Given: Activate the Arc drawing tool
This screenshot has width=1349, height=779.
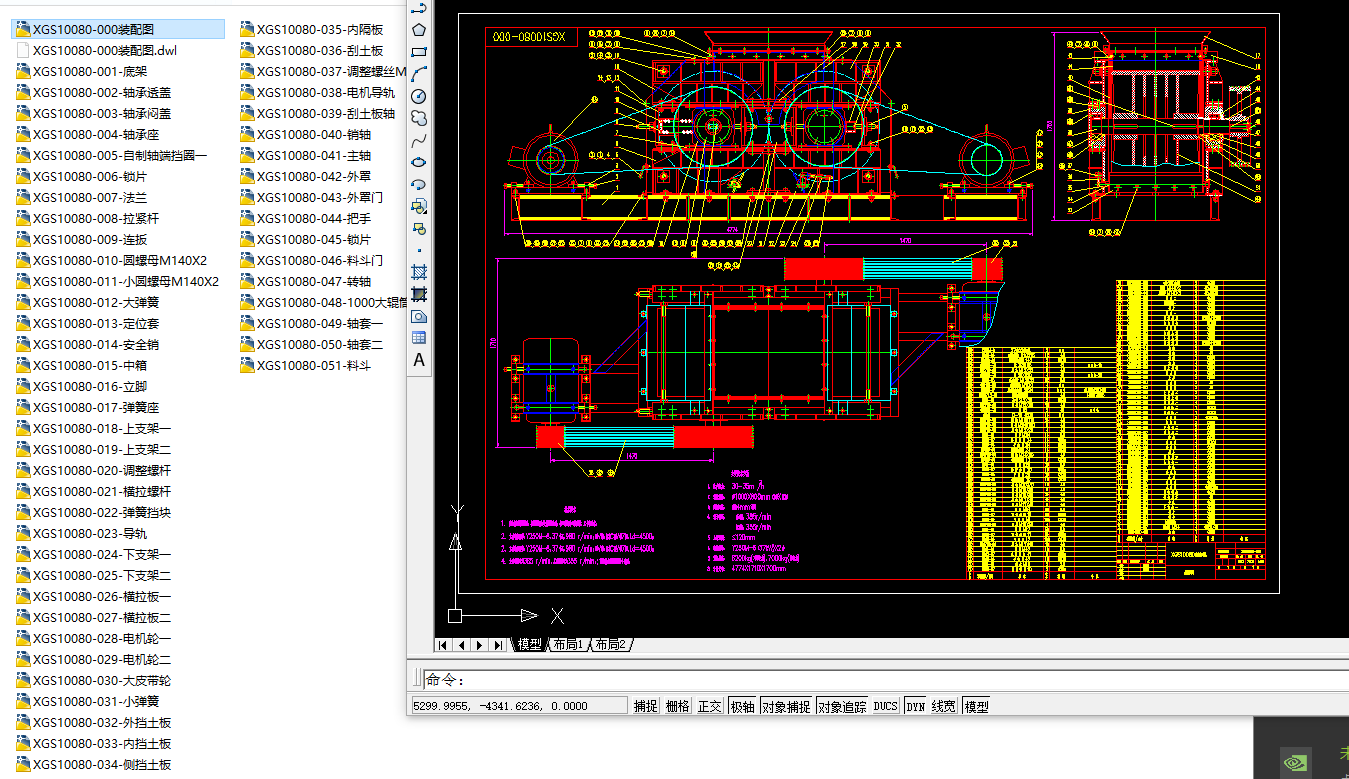Looking at the screenshot, I should (x=419, y=74).
